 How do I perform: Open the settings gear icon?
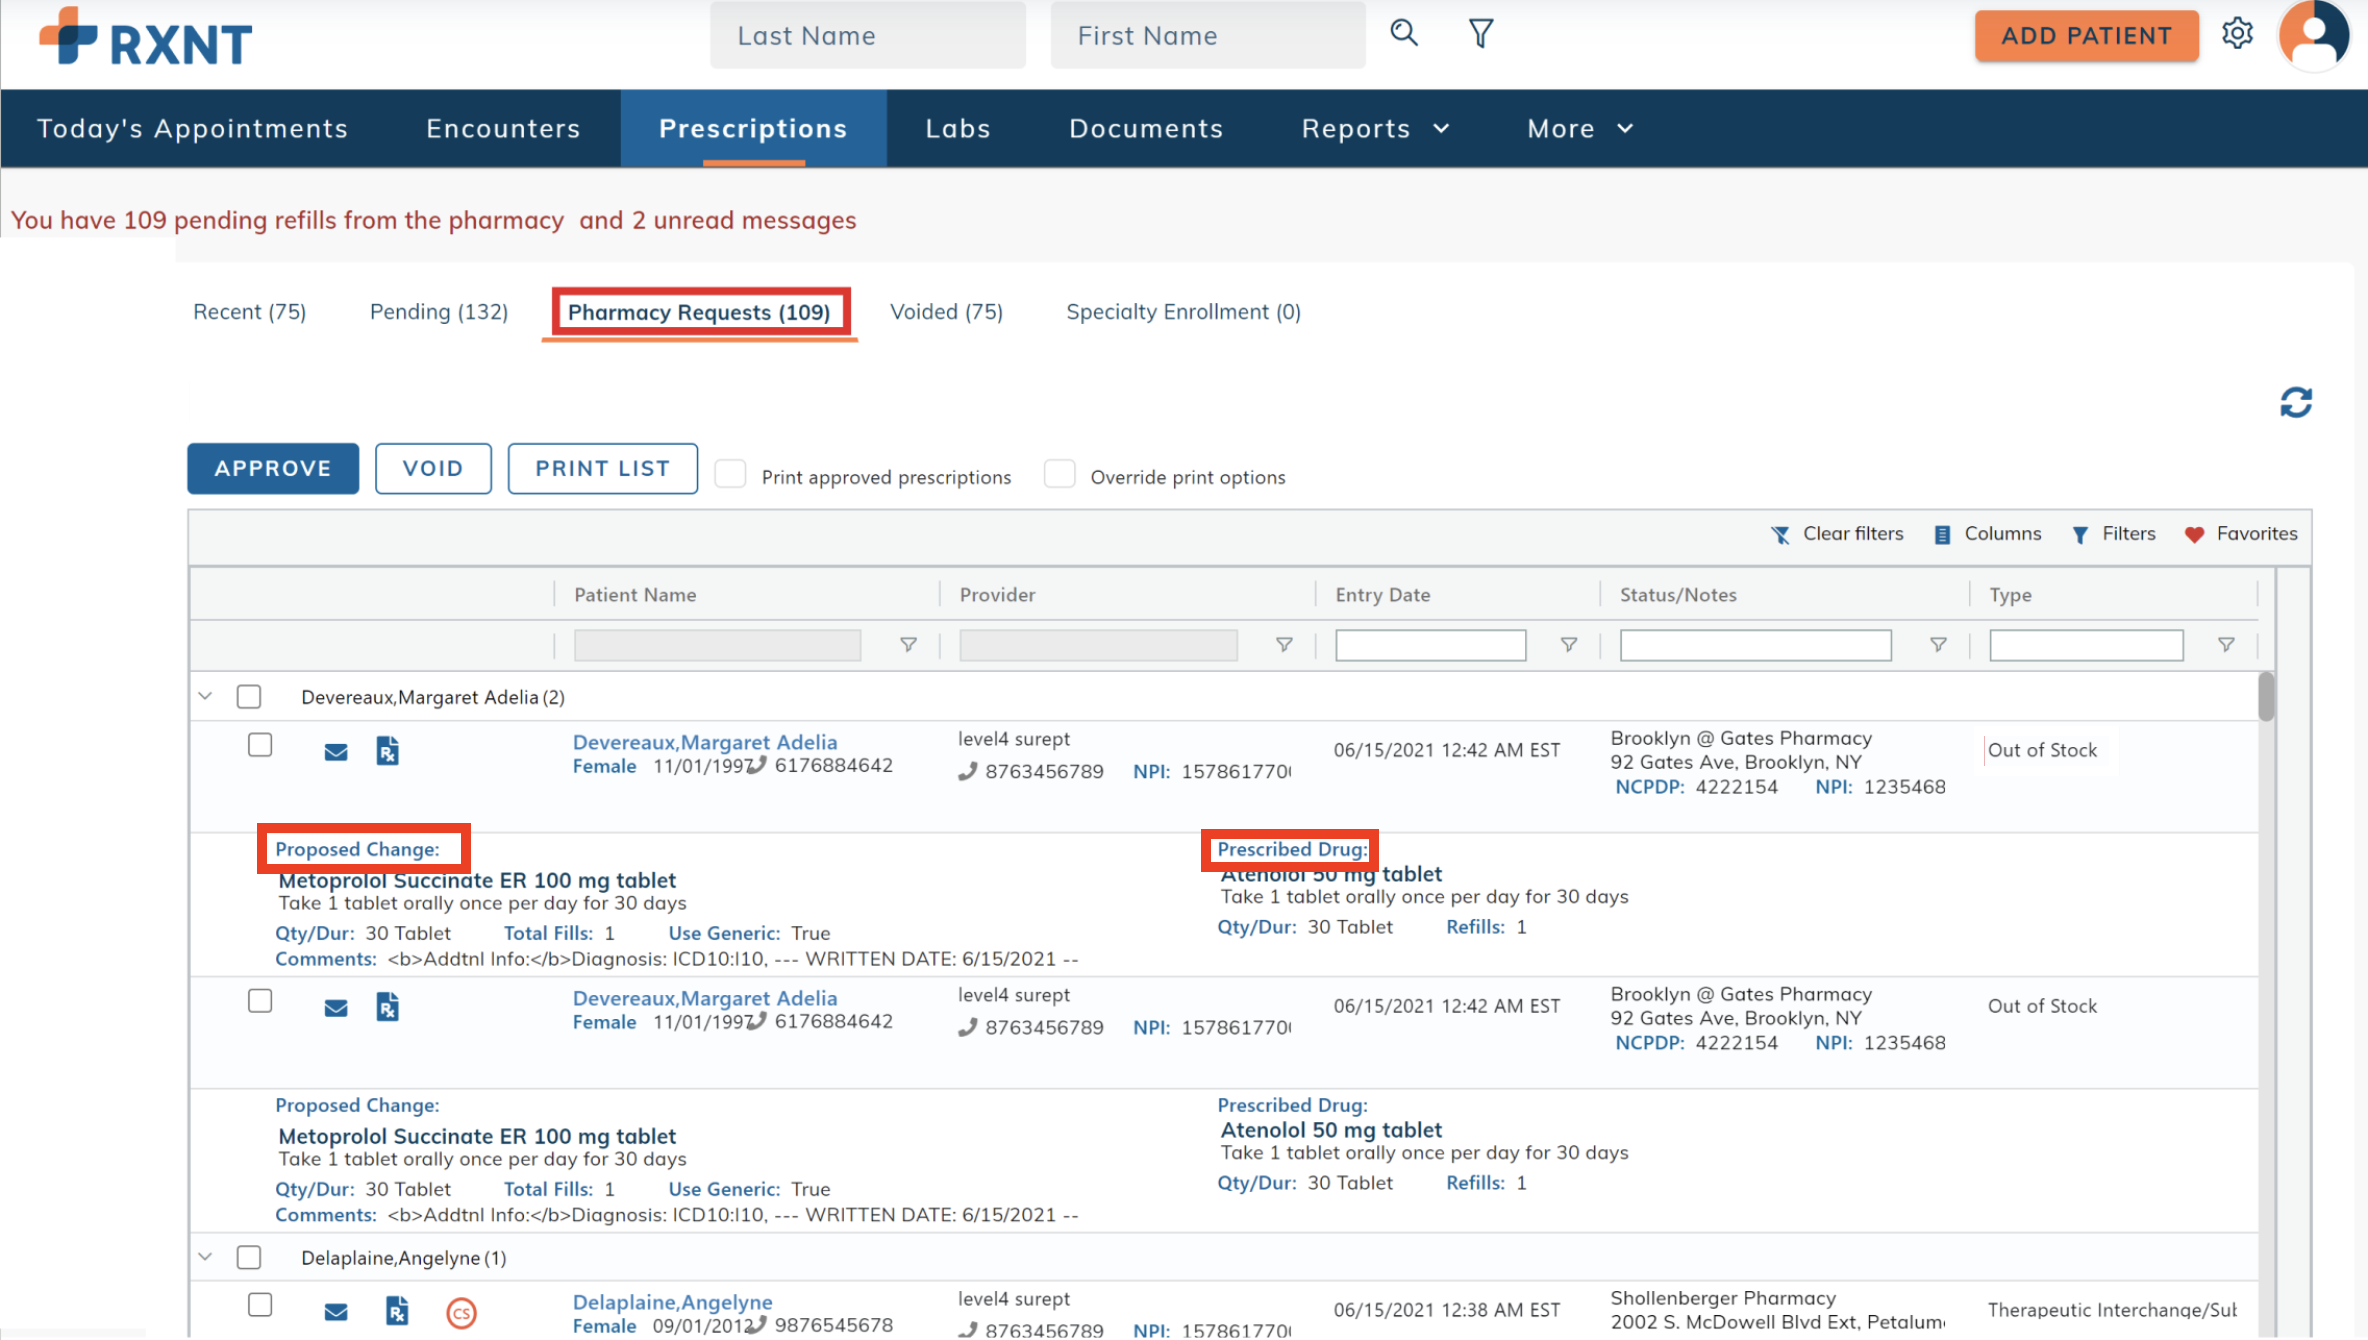[x=2237, y=34]
